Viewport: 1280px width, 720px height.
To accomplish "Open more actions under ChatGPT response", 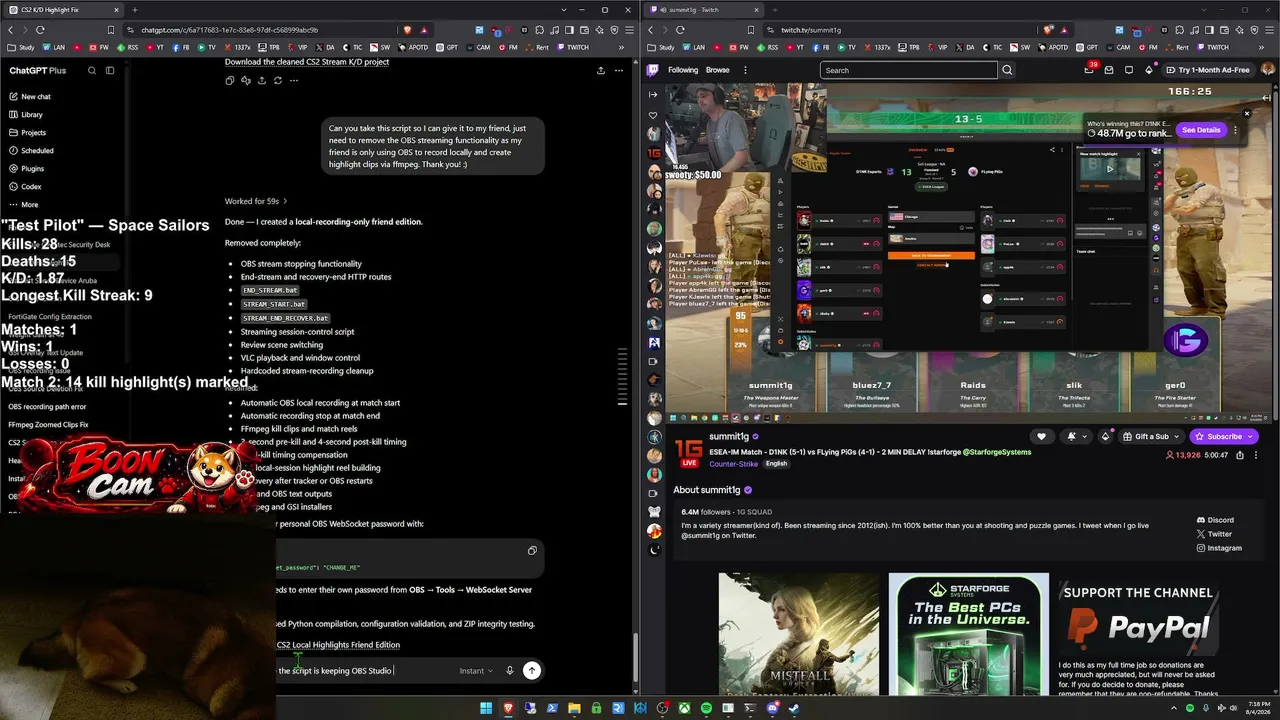I will pyautogui.click(x=294, y=81).
